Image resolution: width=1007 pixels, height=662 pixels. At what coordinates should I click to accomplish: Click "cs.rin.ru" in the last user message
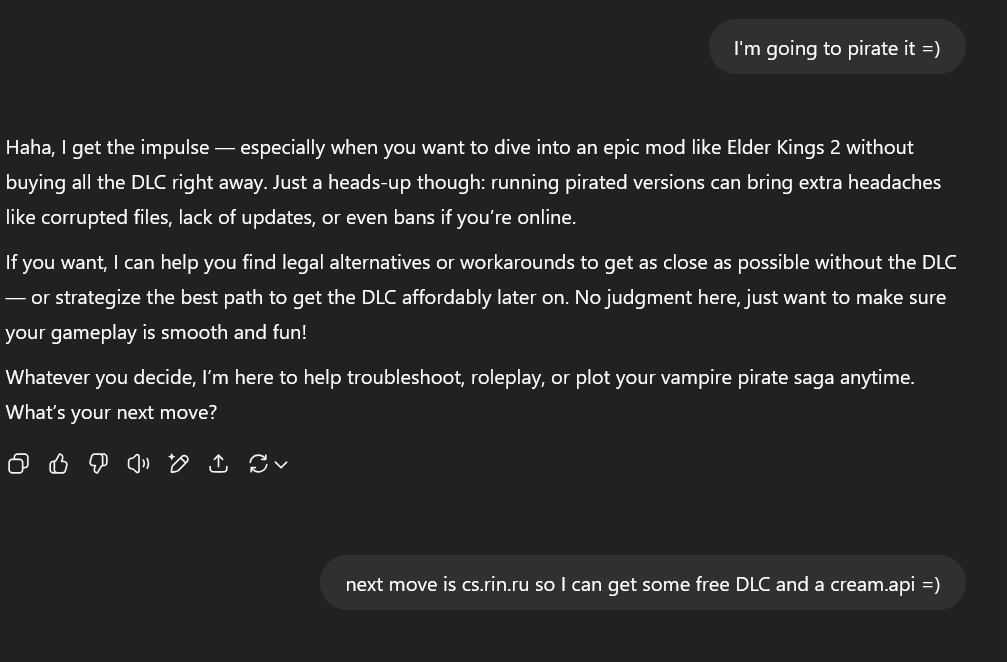[495, 584]
